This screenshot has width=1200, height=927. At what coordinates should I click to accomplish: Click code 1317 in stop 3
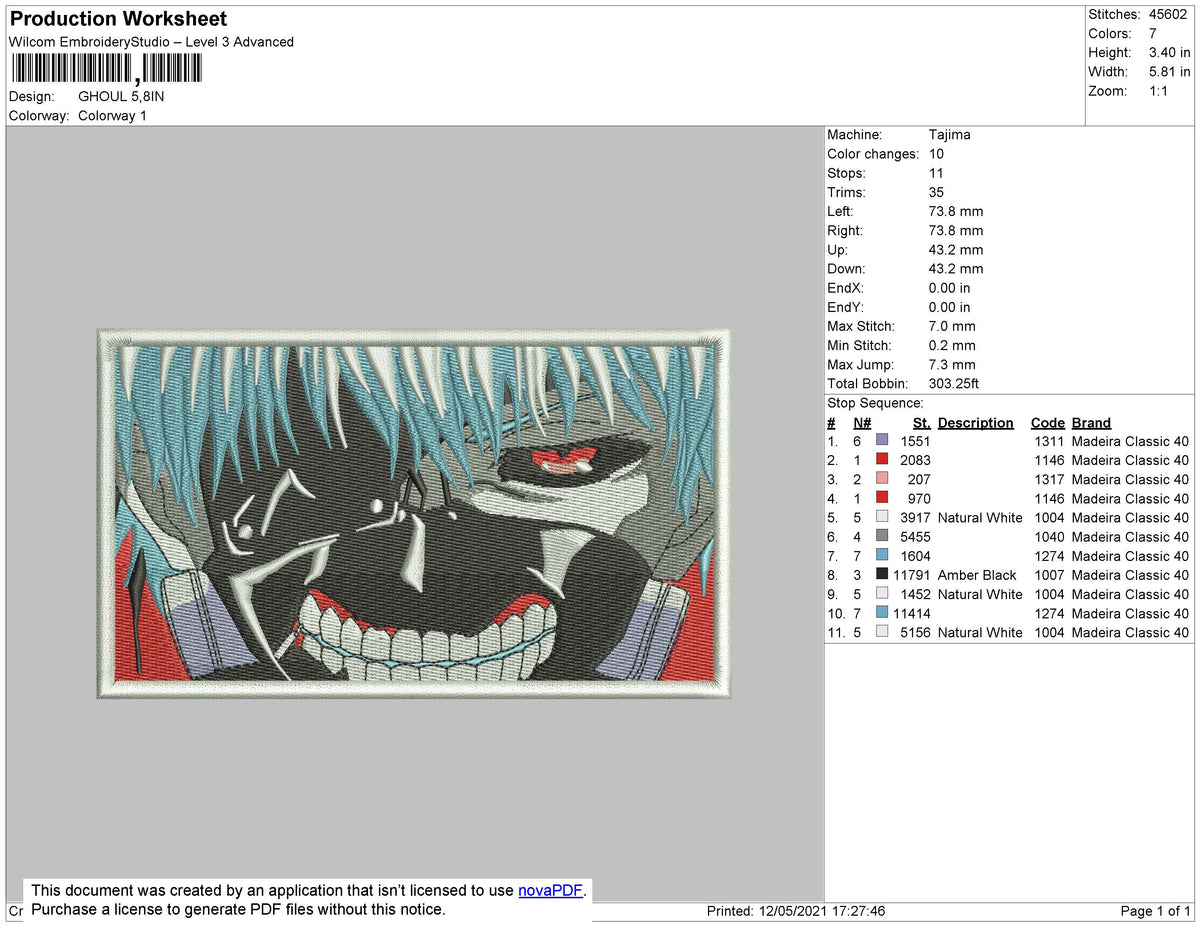coord(1047,479)
